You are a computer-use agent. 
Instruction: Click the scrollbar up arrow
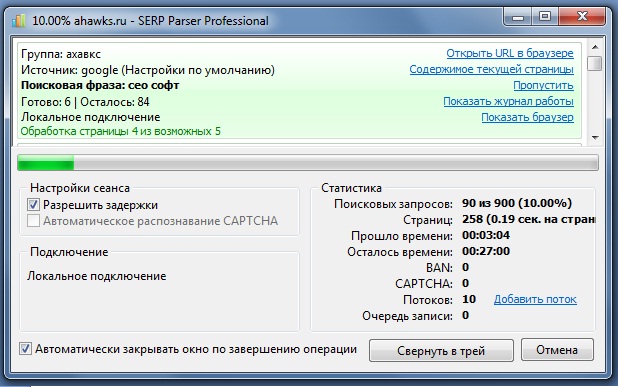[x=595, y=47]
